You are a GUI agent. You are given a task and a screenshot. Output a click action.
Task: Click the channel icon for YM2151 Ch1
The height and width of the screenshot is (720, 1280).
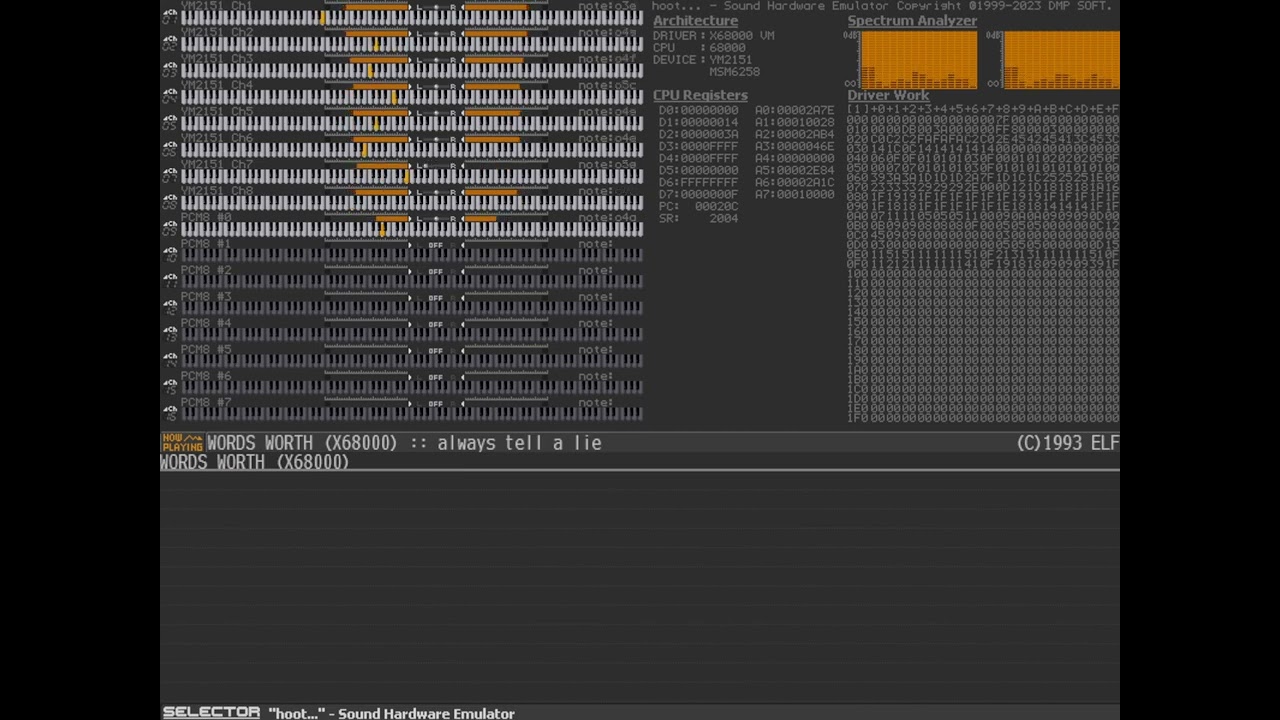point(170,15)
